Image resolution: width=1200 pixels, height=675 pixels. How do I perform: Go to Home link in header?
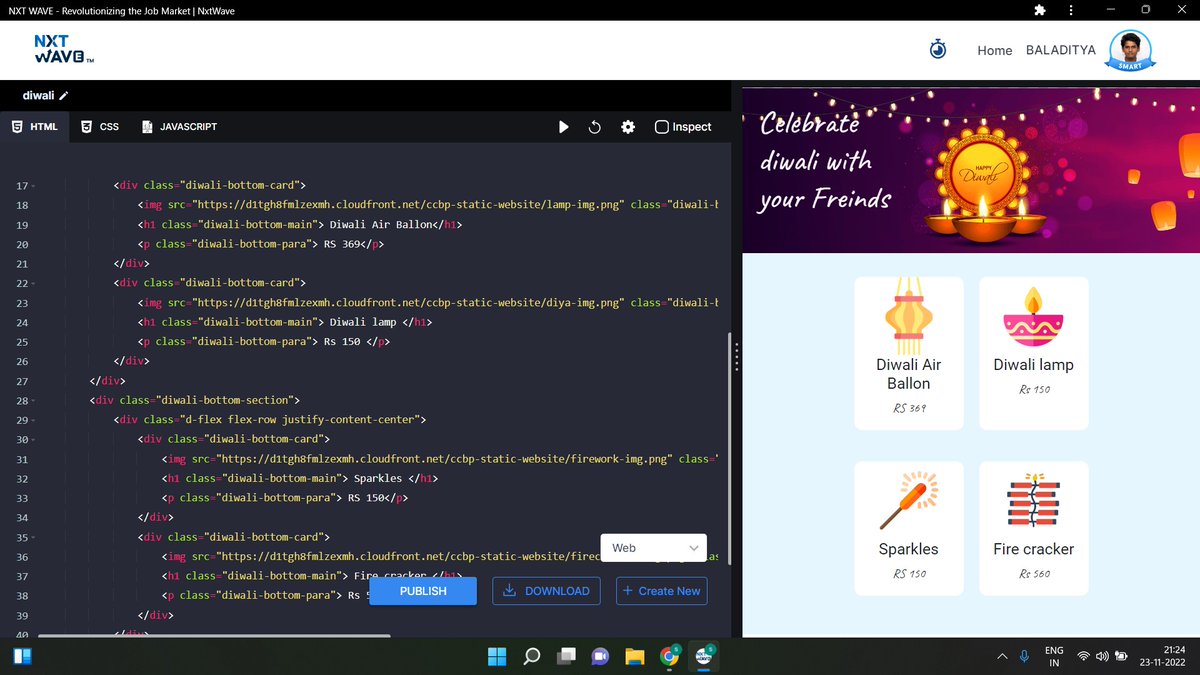995,50
